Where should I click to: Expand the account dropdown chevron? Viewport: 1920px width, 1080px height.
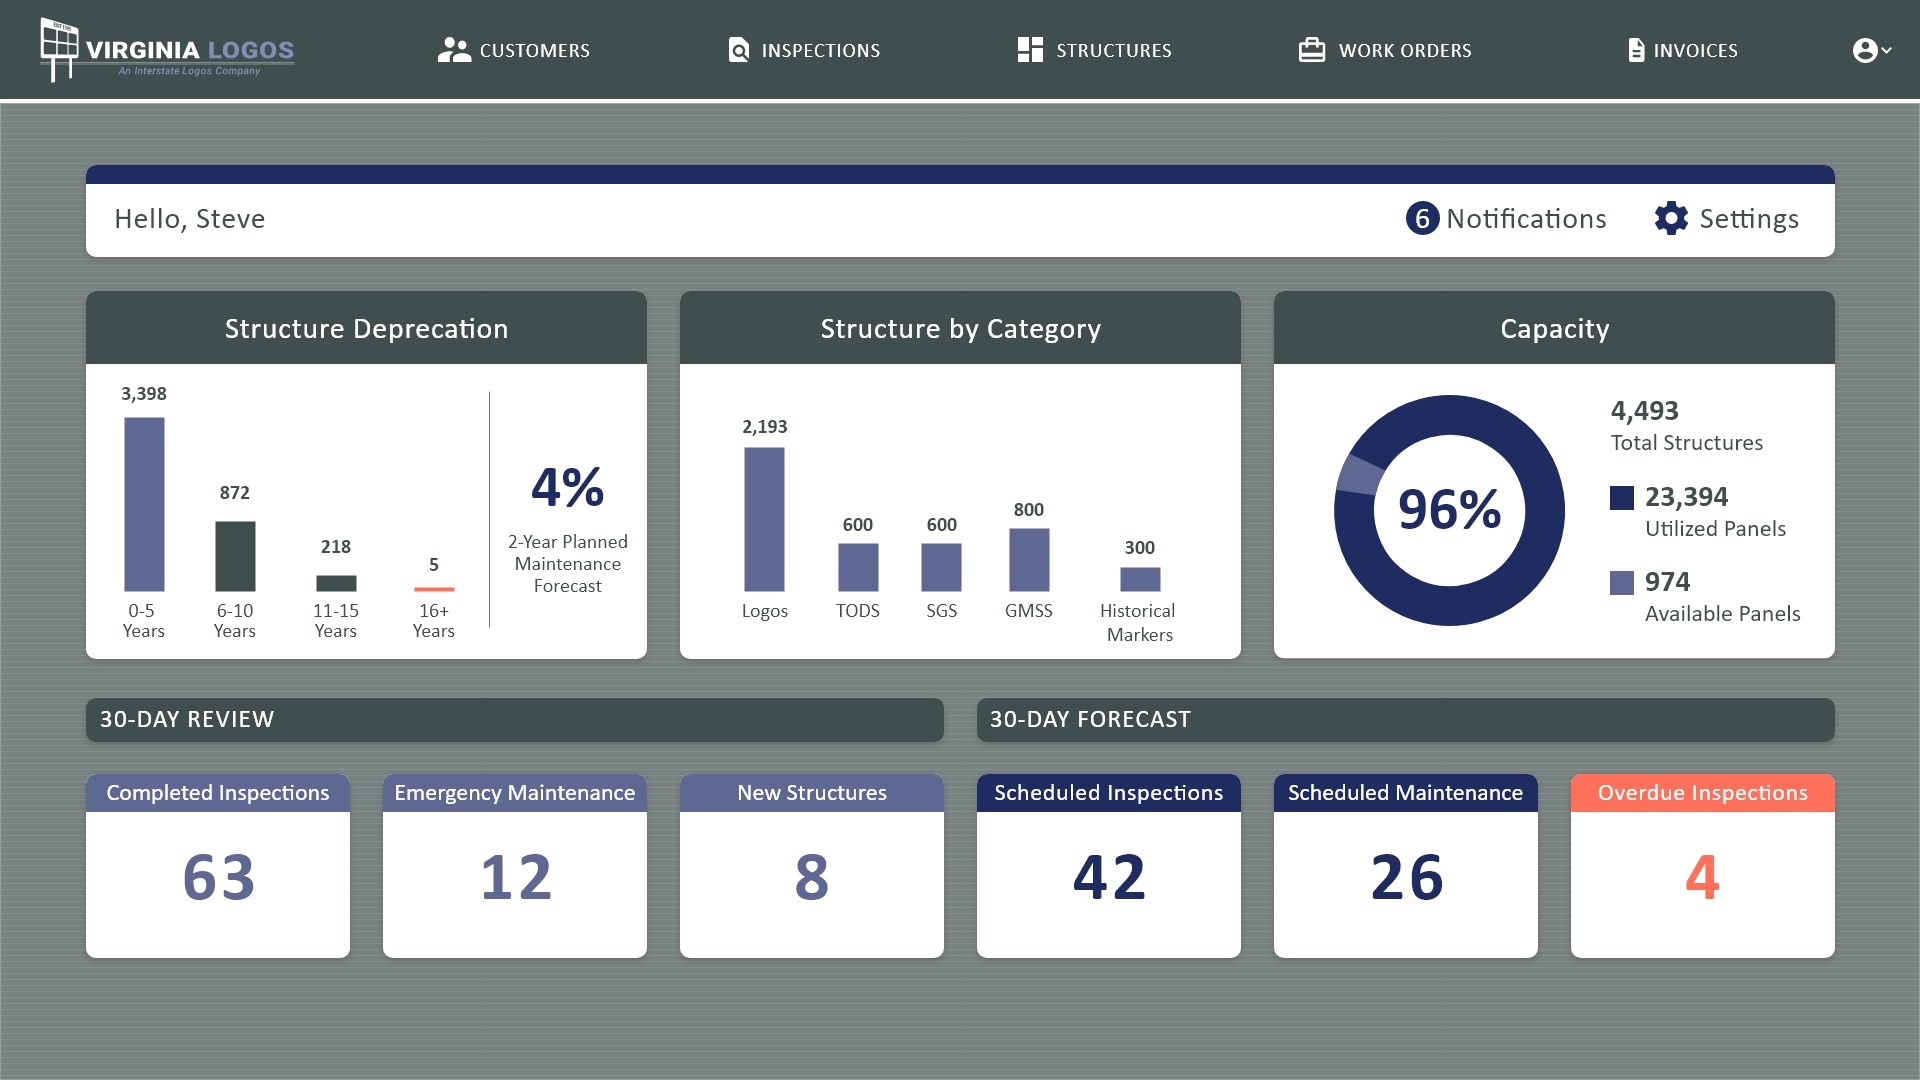point(1886,52)
